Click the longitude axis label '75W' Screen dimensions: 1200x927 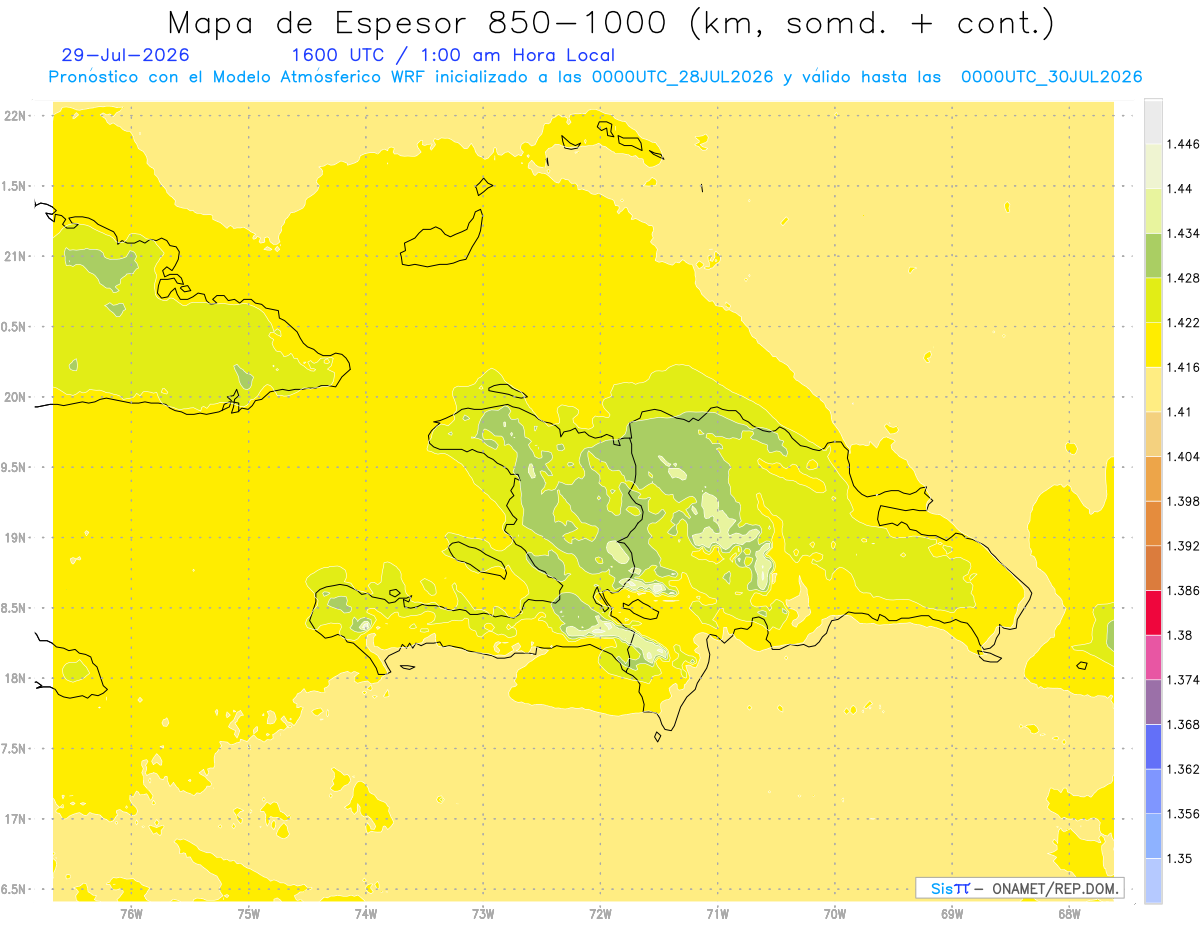248,914
